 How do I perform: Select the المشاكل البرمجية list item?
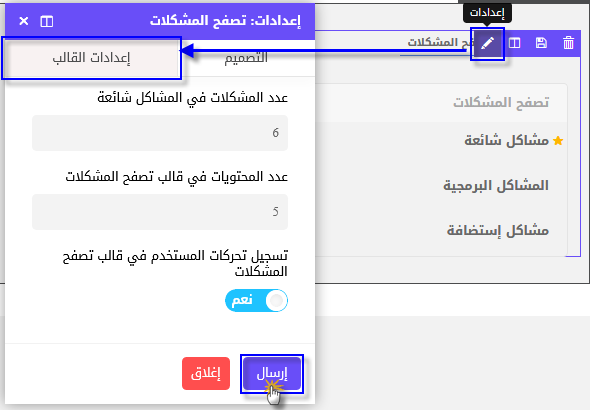496,186
